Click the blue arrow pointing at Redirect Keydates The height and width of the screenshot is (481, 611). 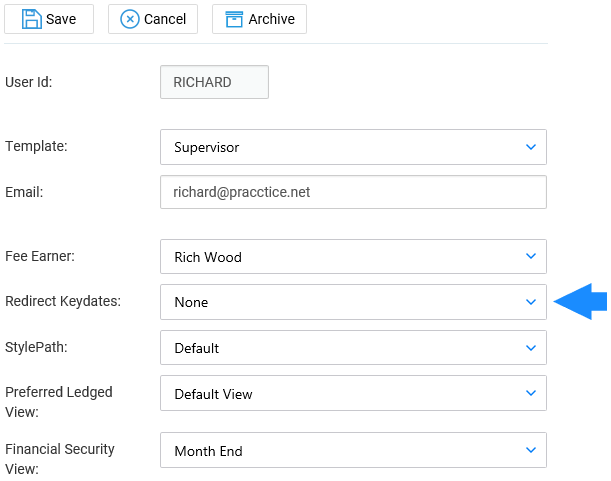click(x=580, y=301)
